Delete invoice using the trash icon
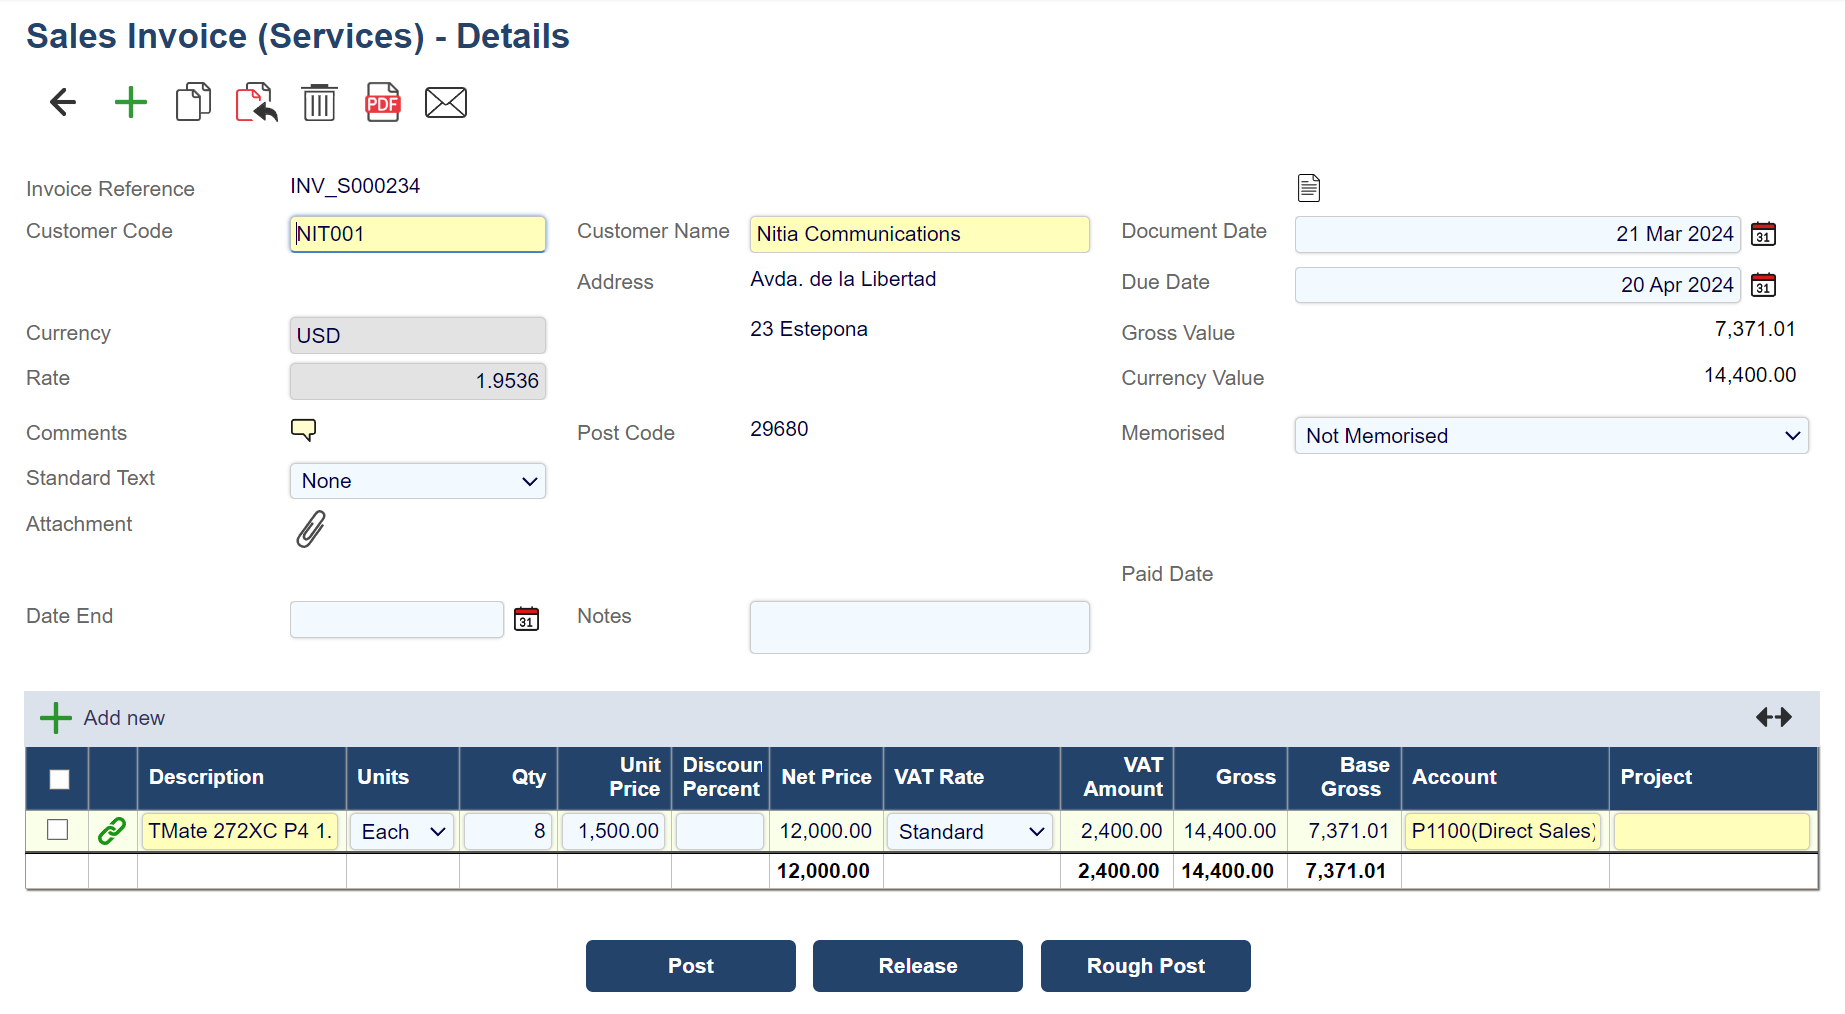 tap(319, 102)
